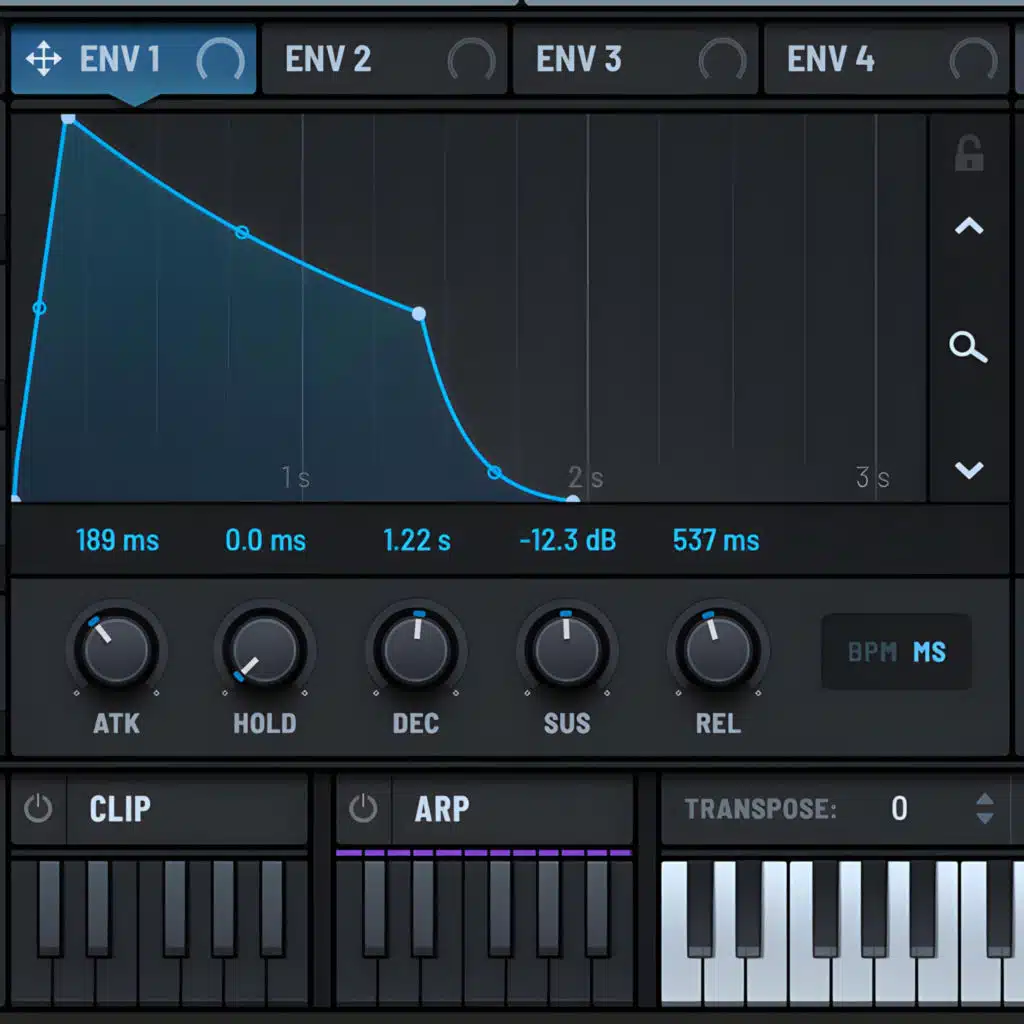Switch to the ENV 2 tab
Screen dimensions: 1024x1024
point(328,60)
